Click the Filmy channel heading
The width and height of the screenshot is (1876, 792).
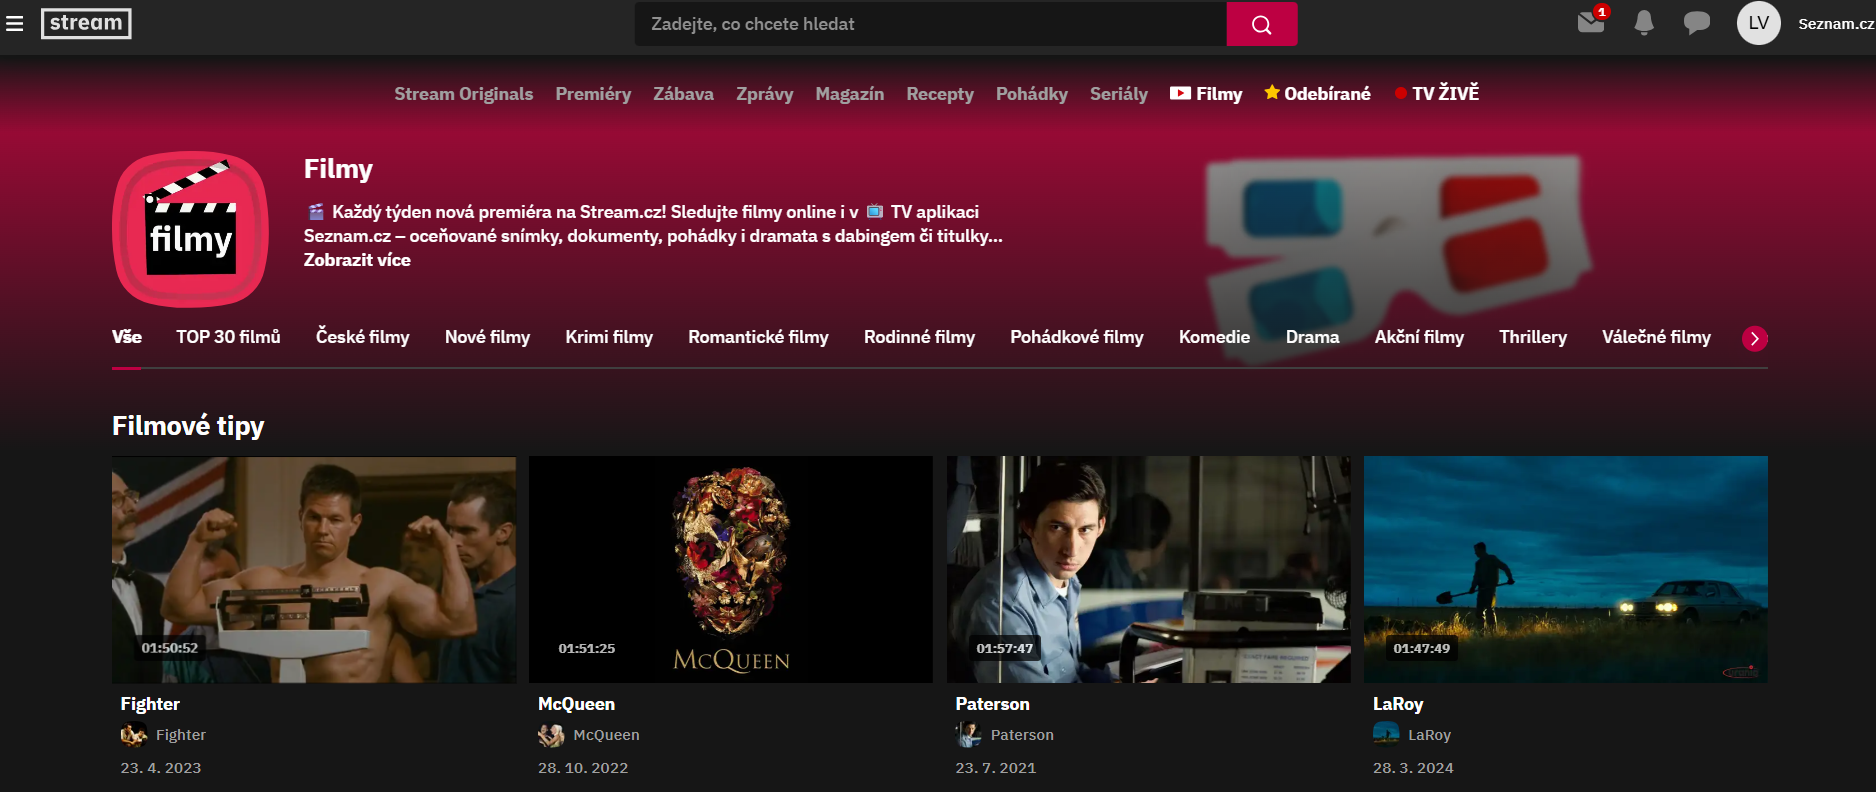[x=338, y=169]
